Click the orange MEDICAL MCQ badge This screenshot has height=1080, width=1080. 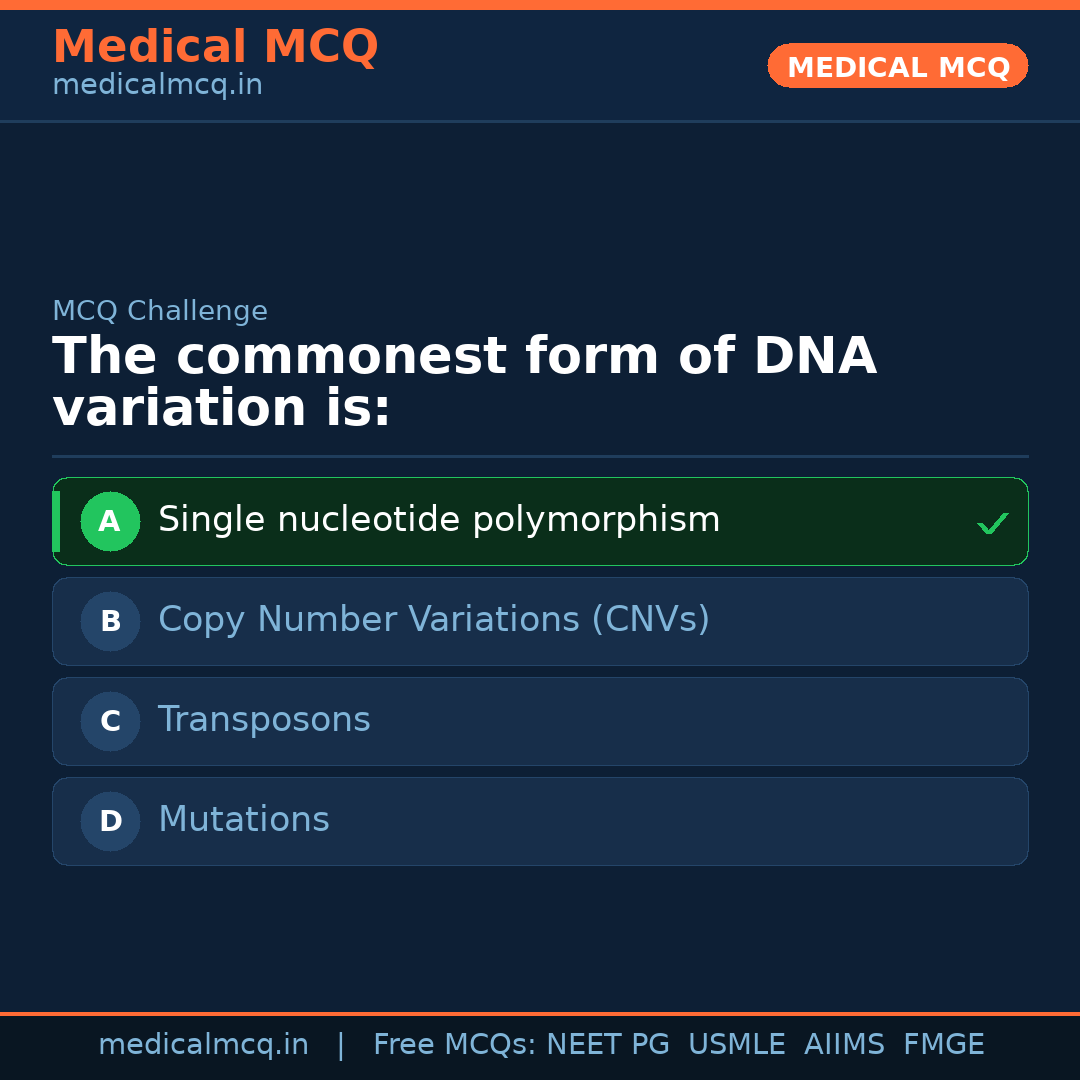(x=898, y=66)
